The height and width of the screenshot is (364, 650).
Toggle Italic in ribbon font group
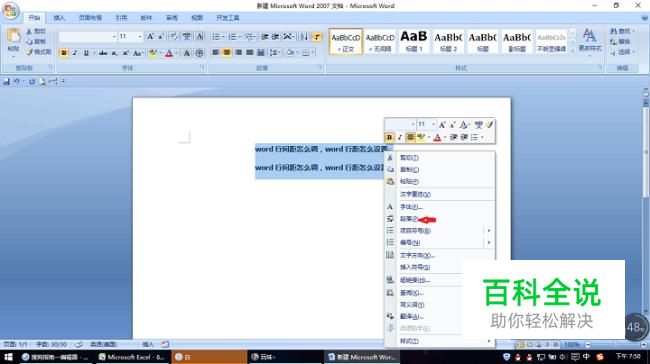tap(75, 53)
